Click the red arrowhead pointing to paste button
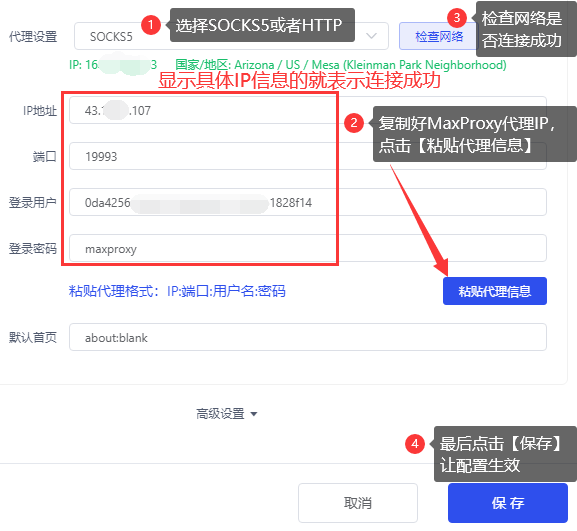577x531 pixels. (442, 266)
